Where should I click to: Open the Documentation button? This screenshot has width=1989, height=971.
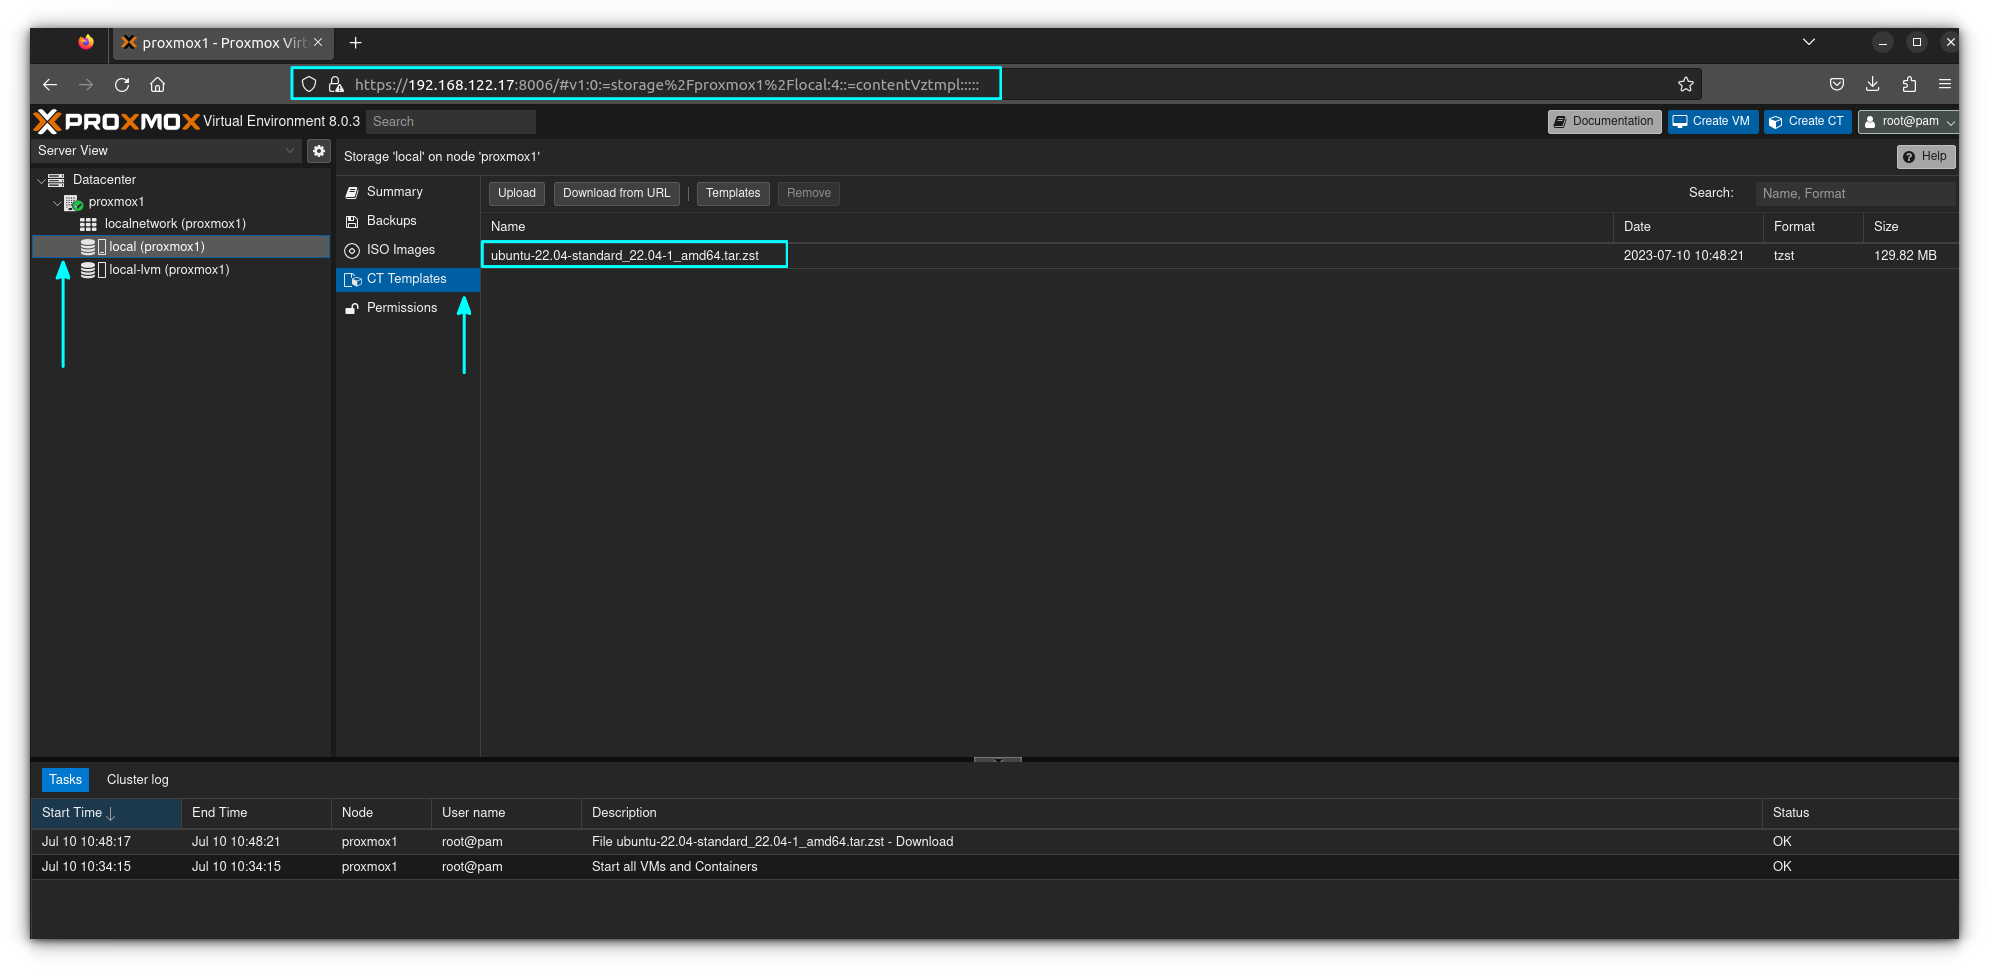pyautogui.click(x=1604, y=121)
